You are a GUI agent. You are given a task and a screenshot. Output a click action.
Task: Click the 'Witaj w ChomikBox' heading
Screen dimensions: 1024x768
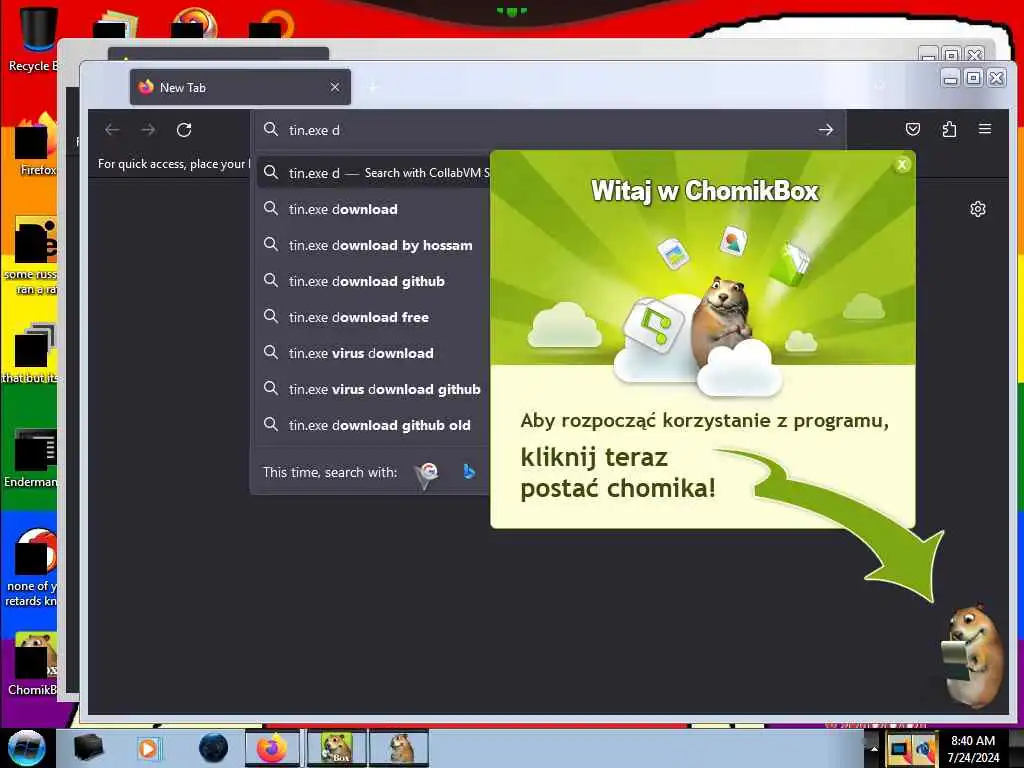click(705, 191)
